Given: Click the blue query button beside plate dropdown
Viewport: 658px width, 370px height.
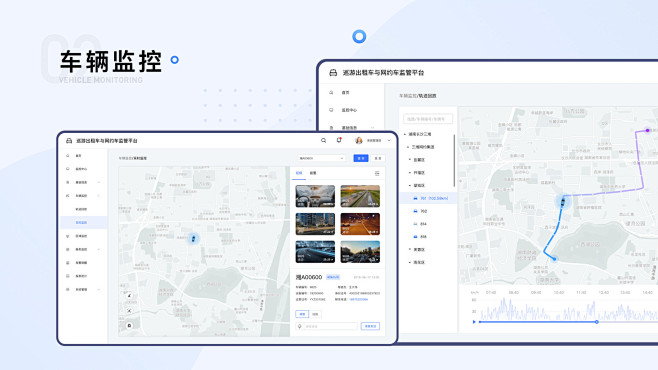Looking at the screenshot, I should coord(361,158).
